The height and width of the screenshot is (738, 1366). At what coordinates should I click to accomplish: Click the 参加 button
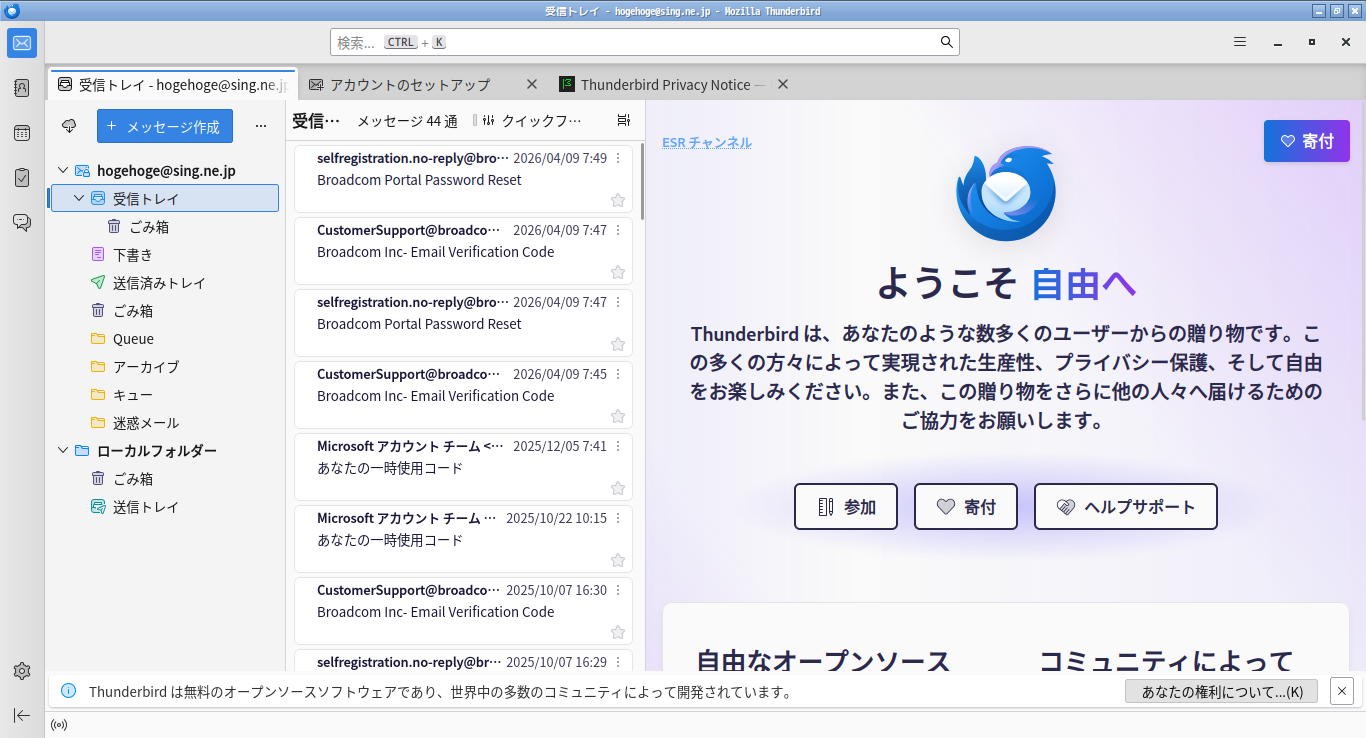pos(846,507)
